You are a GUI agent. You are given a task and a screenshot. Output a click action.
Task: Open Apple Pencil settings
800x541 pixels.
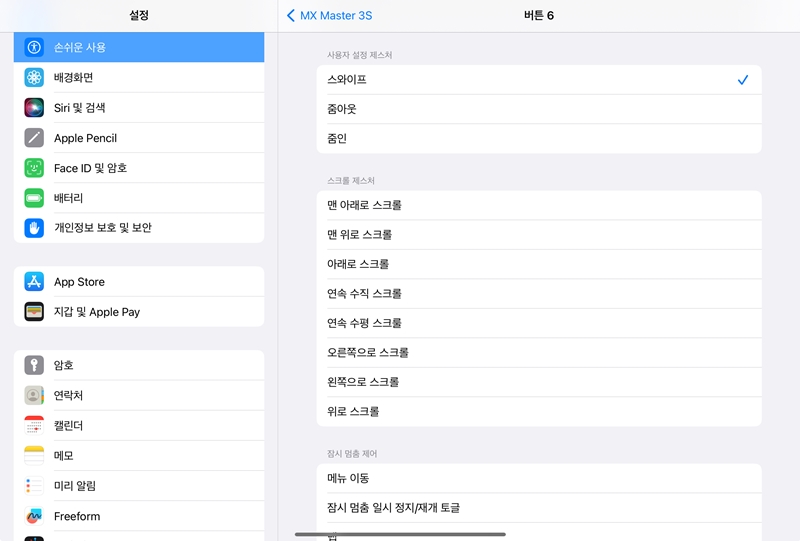tap(139, 138)
